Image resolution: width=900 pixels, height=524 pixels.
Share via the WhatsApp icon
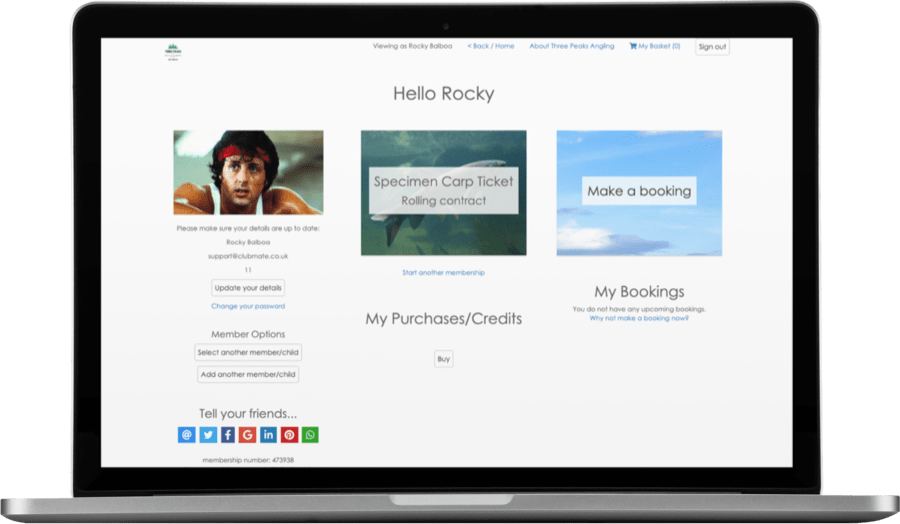point(310,435)
